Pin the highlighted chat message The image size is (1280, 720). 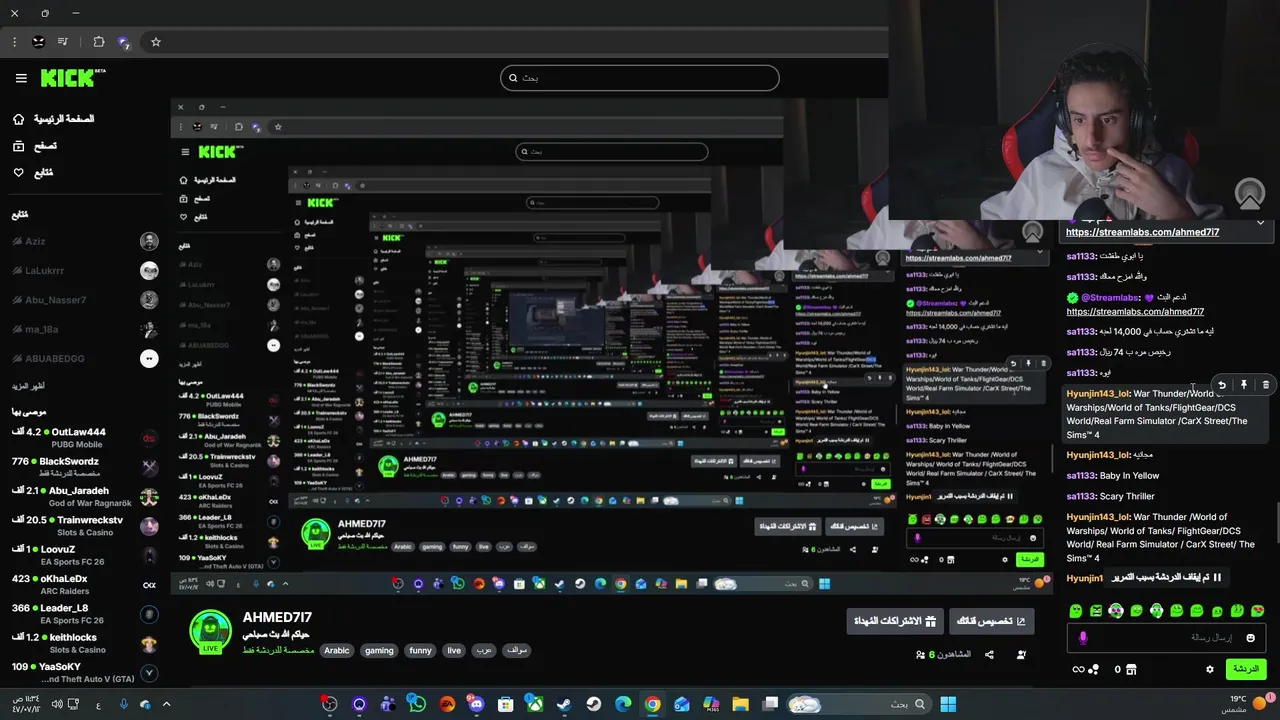point(1244,384)
